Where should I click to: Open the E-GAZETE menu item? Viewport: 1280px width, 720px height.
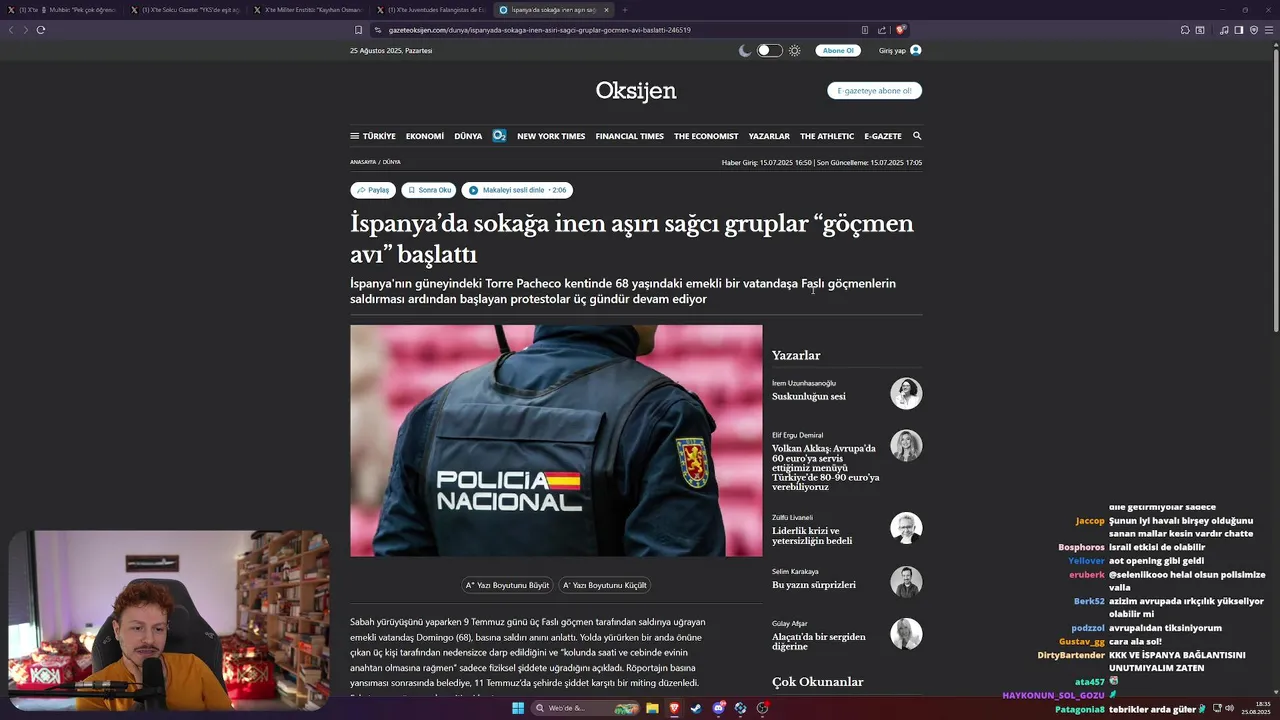pyautogui.click(x=883, y=136)
